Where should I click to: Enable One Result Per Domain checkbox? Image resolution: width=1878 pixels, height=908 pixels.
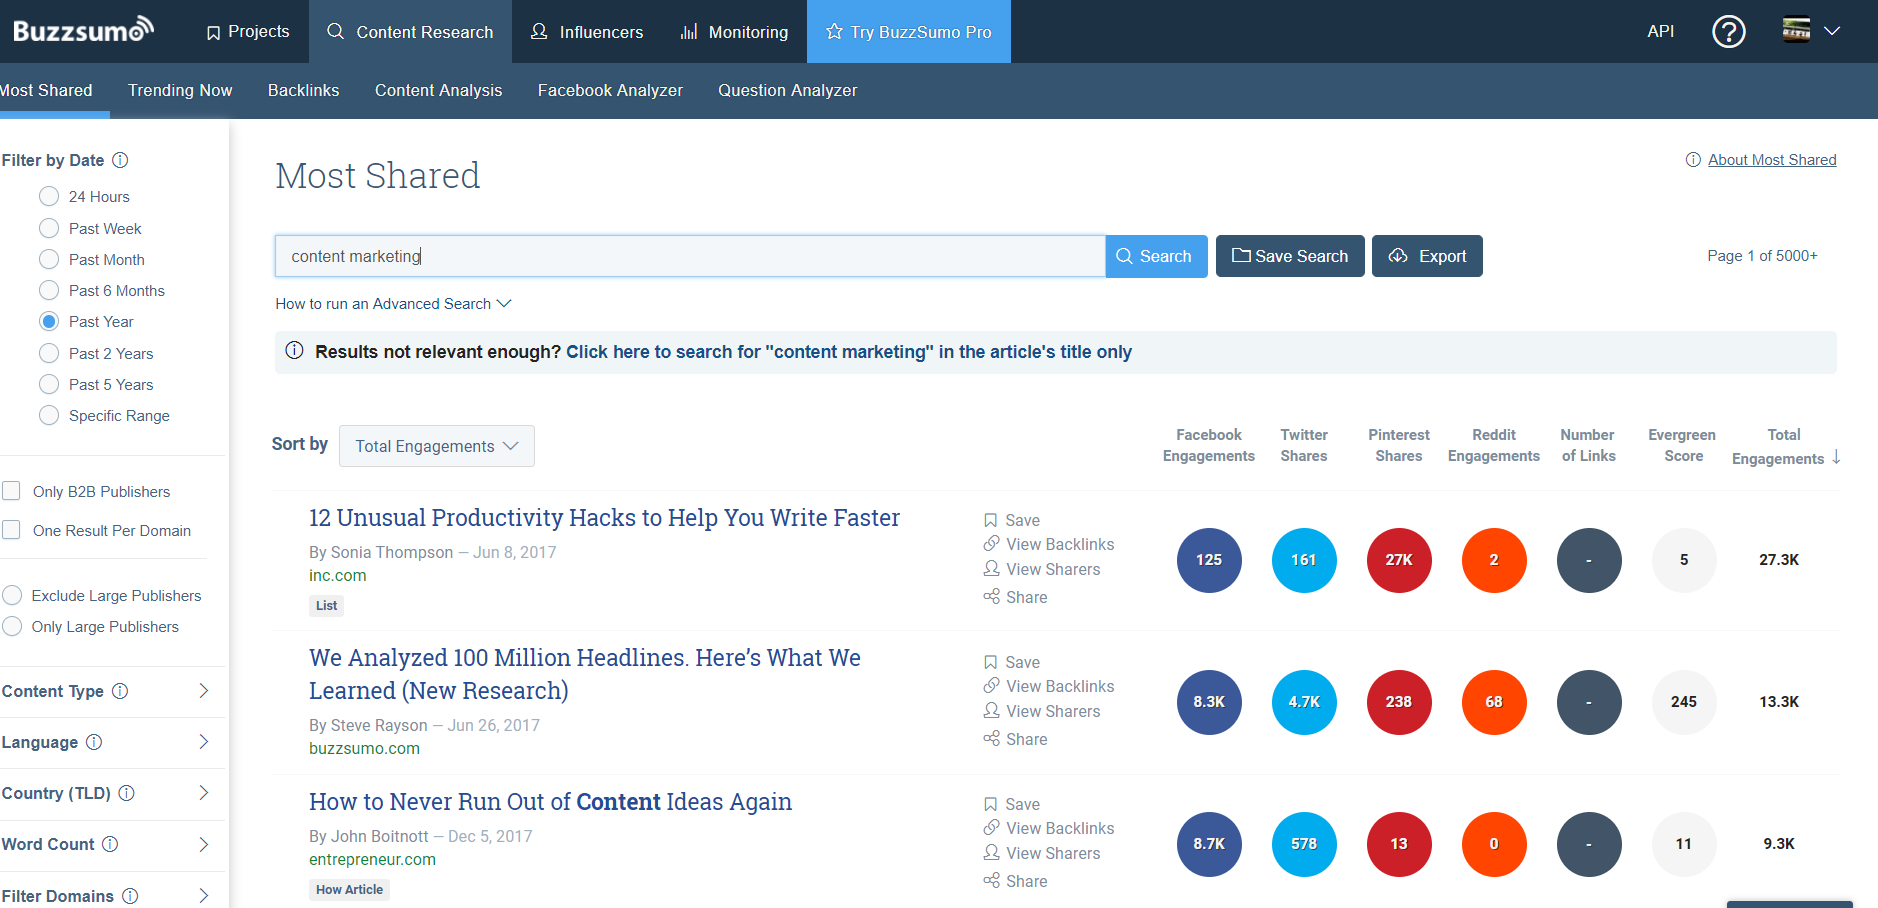[12, 530]
